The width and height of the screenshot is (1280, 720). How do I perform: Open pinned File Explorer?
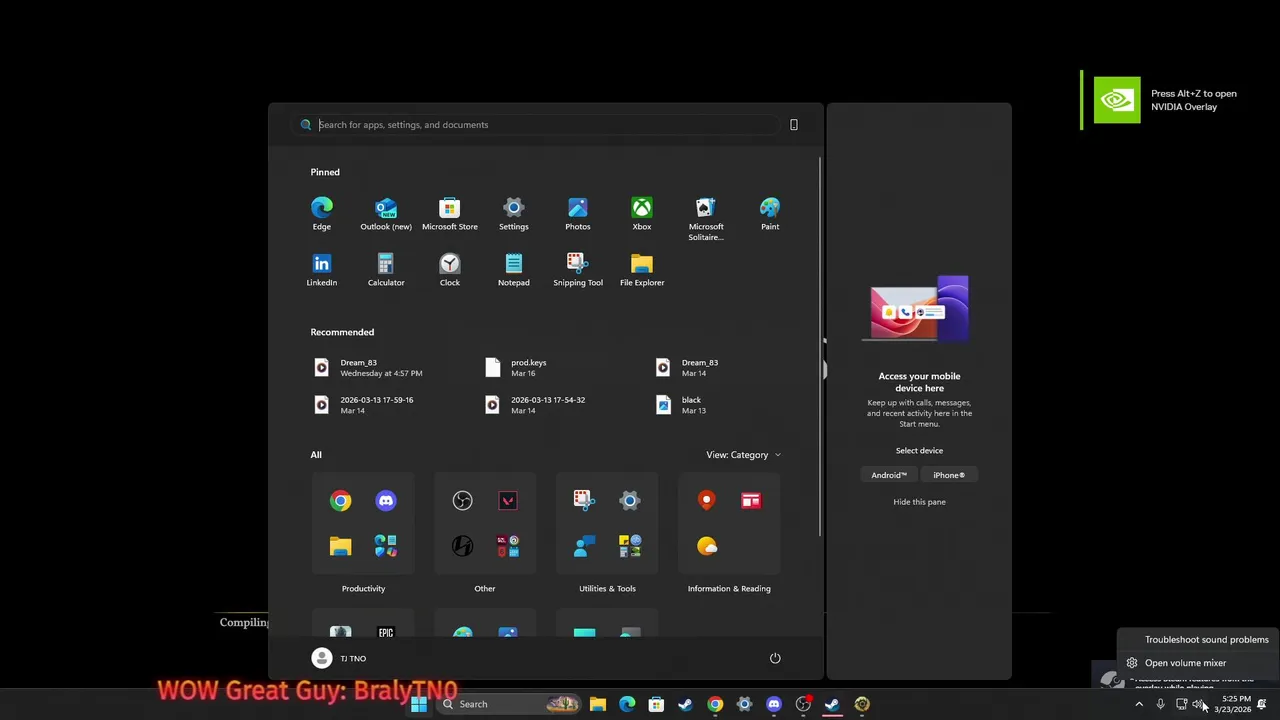click(x=642, y=270)
